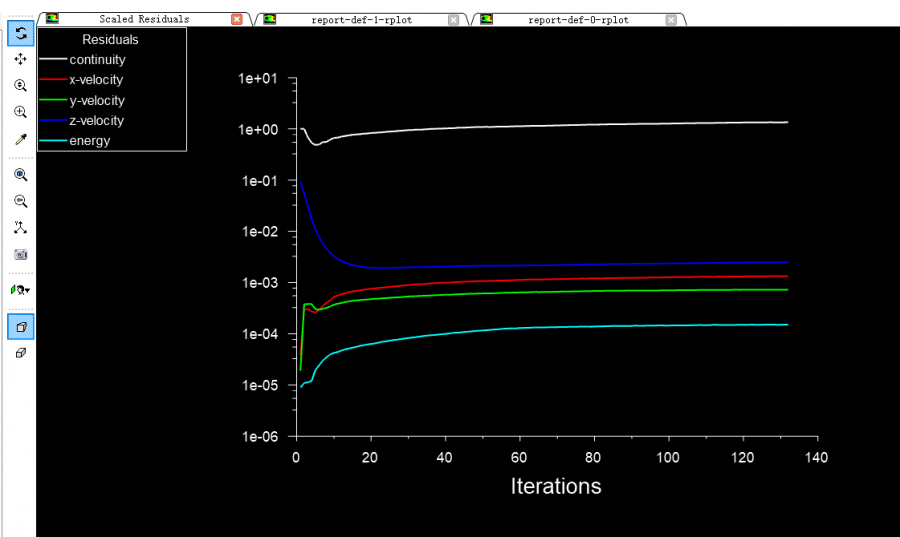Viewport: 900px width, 537px height.
Task: Close the report-def-0-rplot tab
Action: tap(671, 19)
